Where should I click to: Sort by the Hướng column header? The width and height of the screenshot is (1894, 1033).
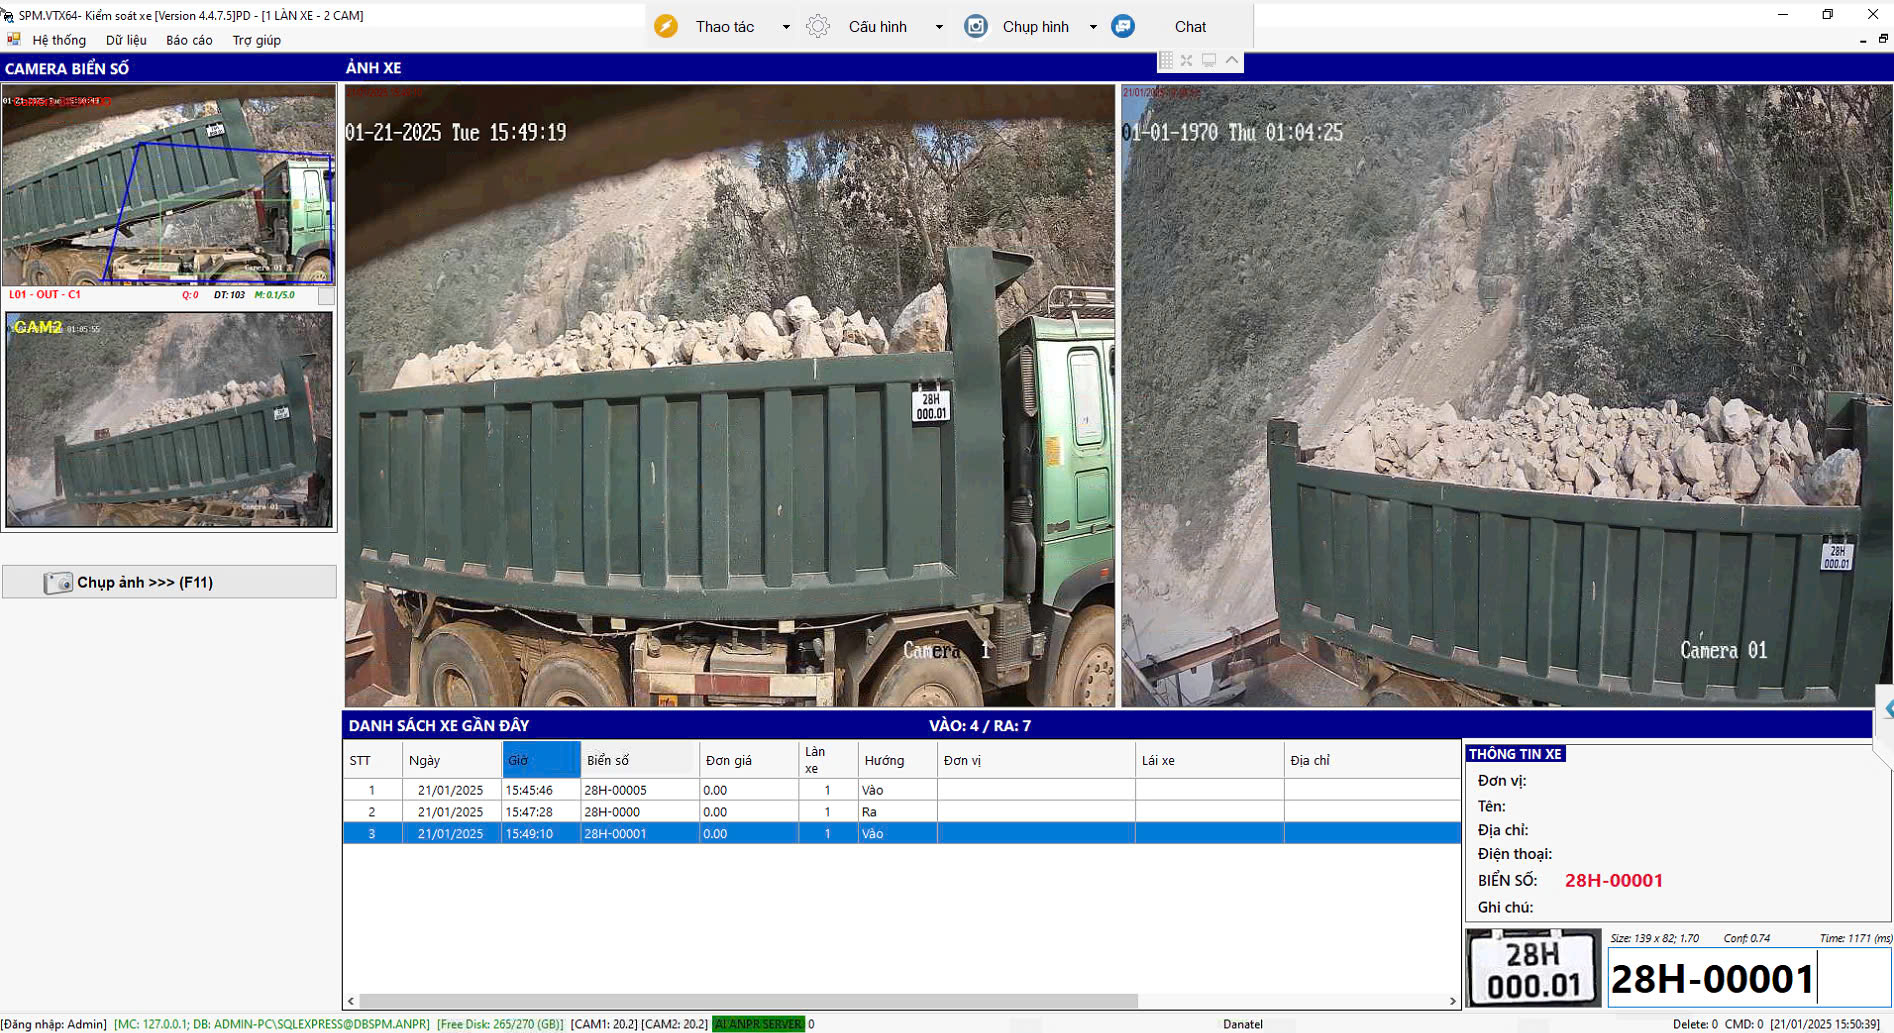click(897, 760)
